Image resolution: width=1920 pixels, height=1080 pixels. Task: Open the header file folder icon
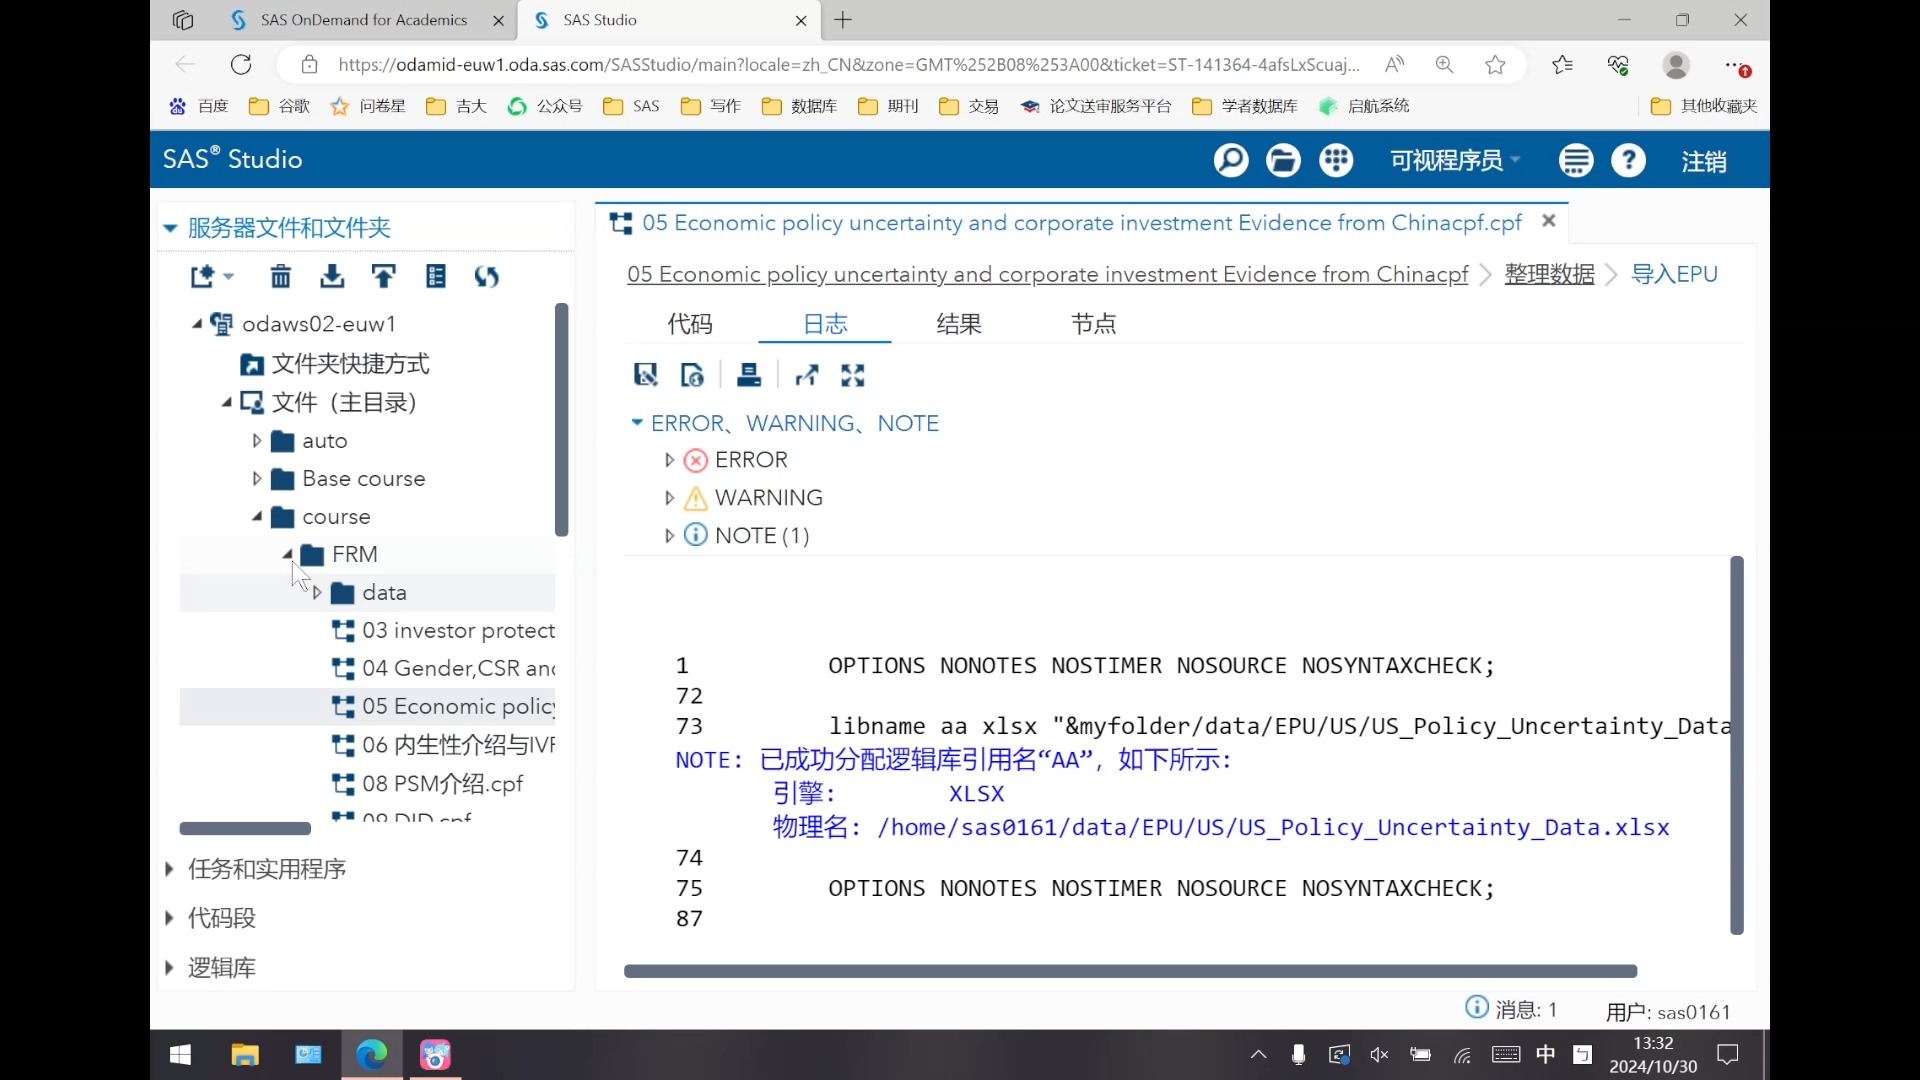pos(1284,160)
